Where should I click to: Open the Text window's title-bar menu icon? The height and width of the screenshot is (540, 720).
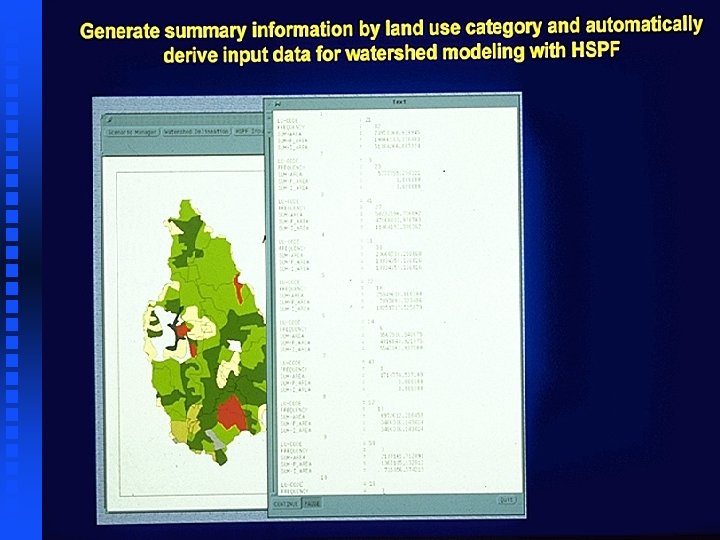coord(277,104)
